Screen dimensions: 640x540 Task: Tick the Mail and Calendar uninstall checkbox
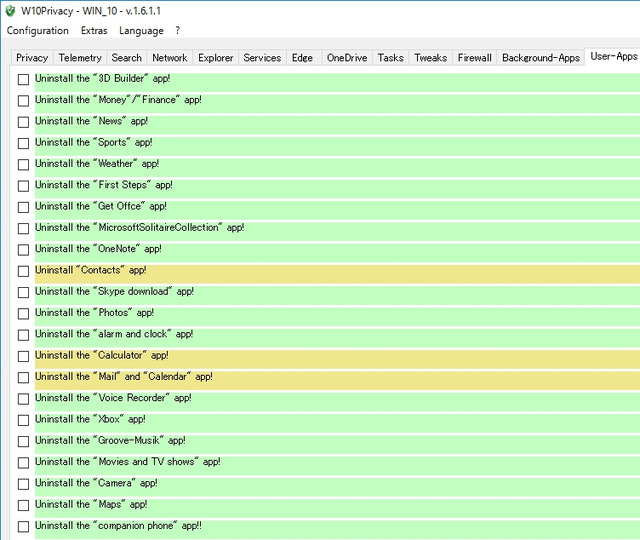[23, 377]
